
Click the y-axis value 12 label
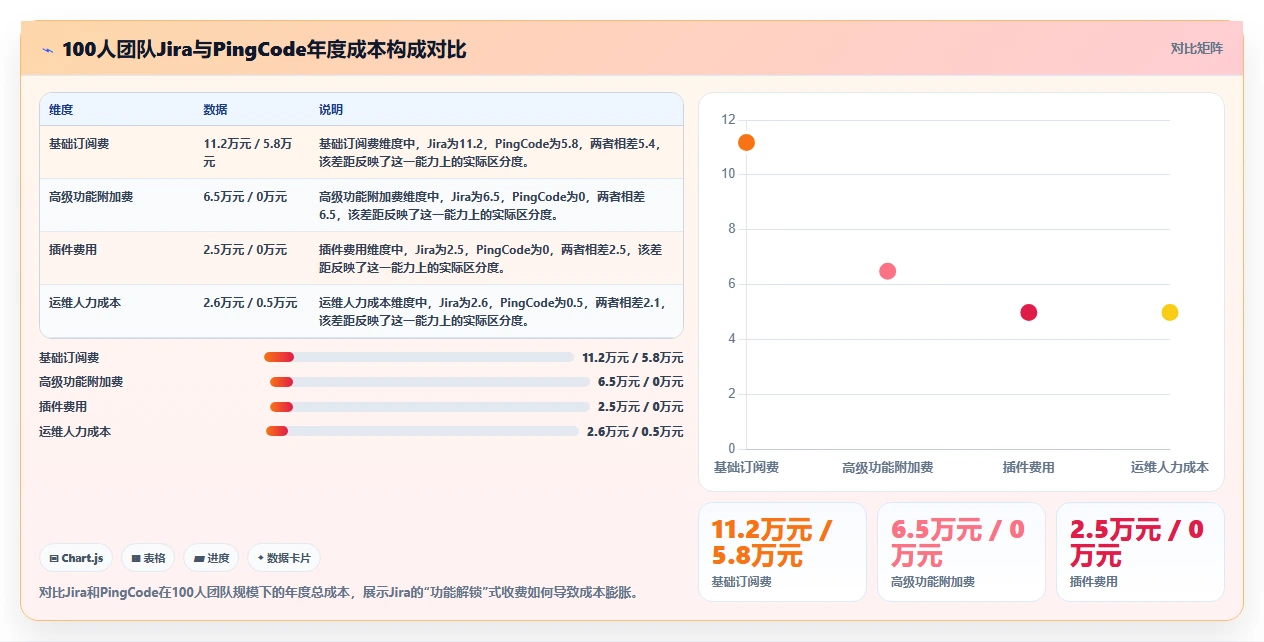729,120
